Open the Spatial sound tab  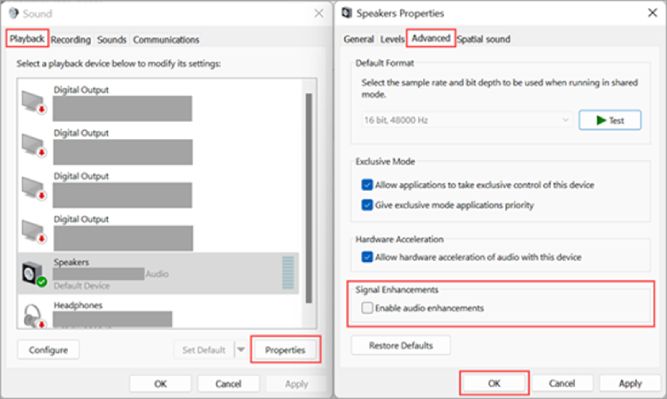coord(484,39)
